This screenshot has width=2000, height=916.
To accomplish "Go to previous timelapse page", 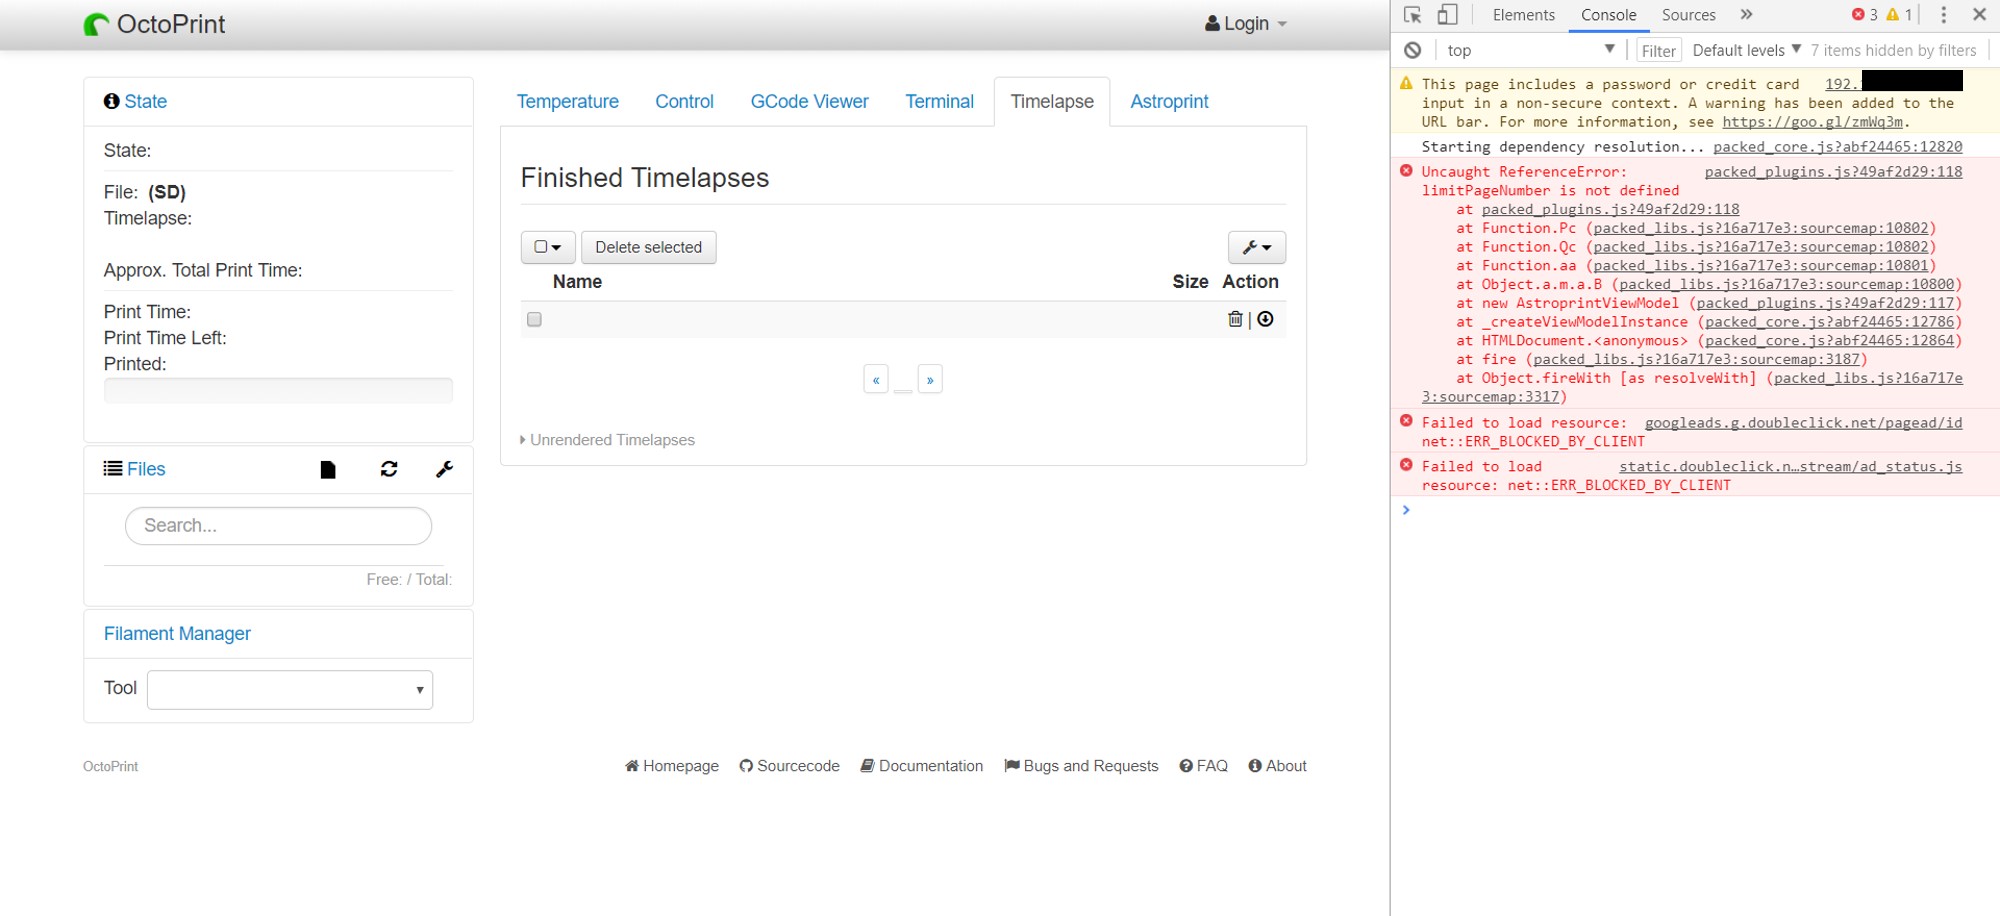I will pos(876,379).
